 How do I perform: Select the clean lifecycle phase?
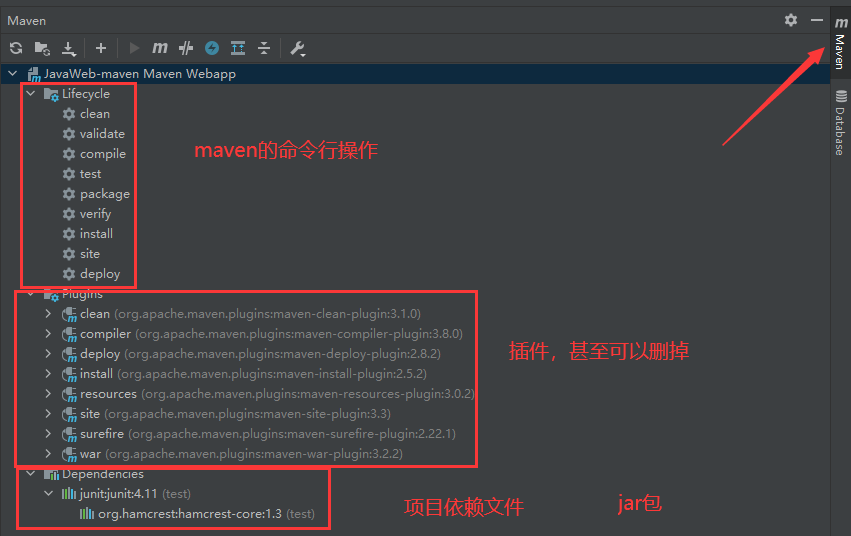click(x=95, y=114)
